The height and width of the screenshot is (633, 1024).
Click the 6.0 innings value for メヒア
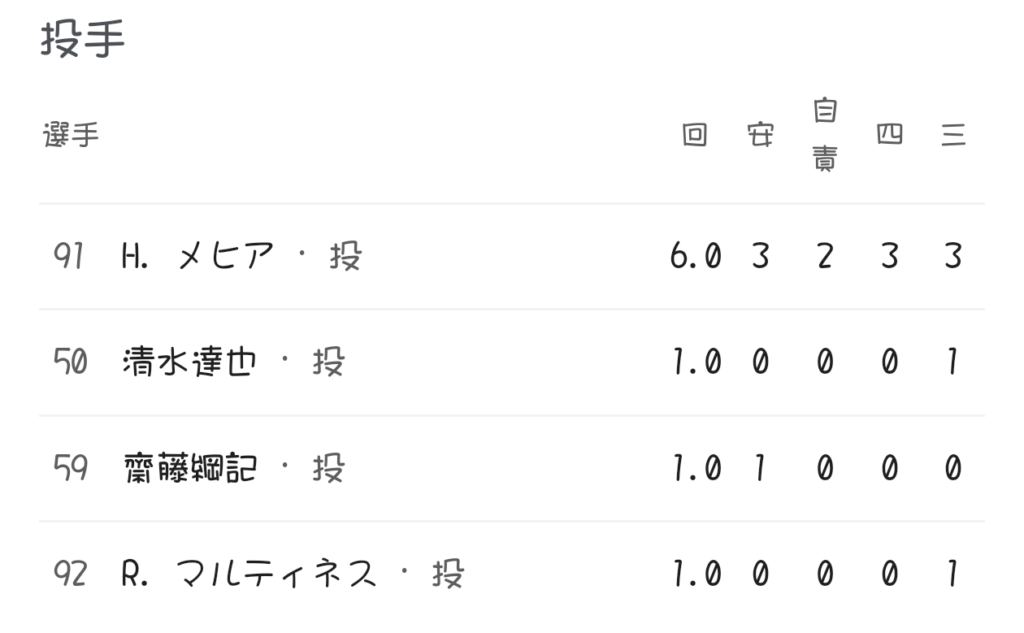(x=695, y=257)
